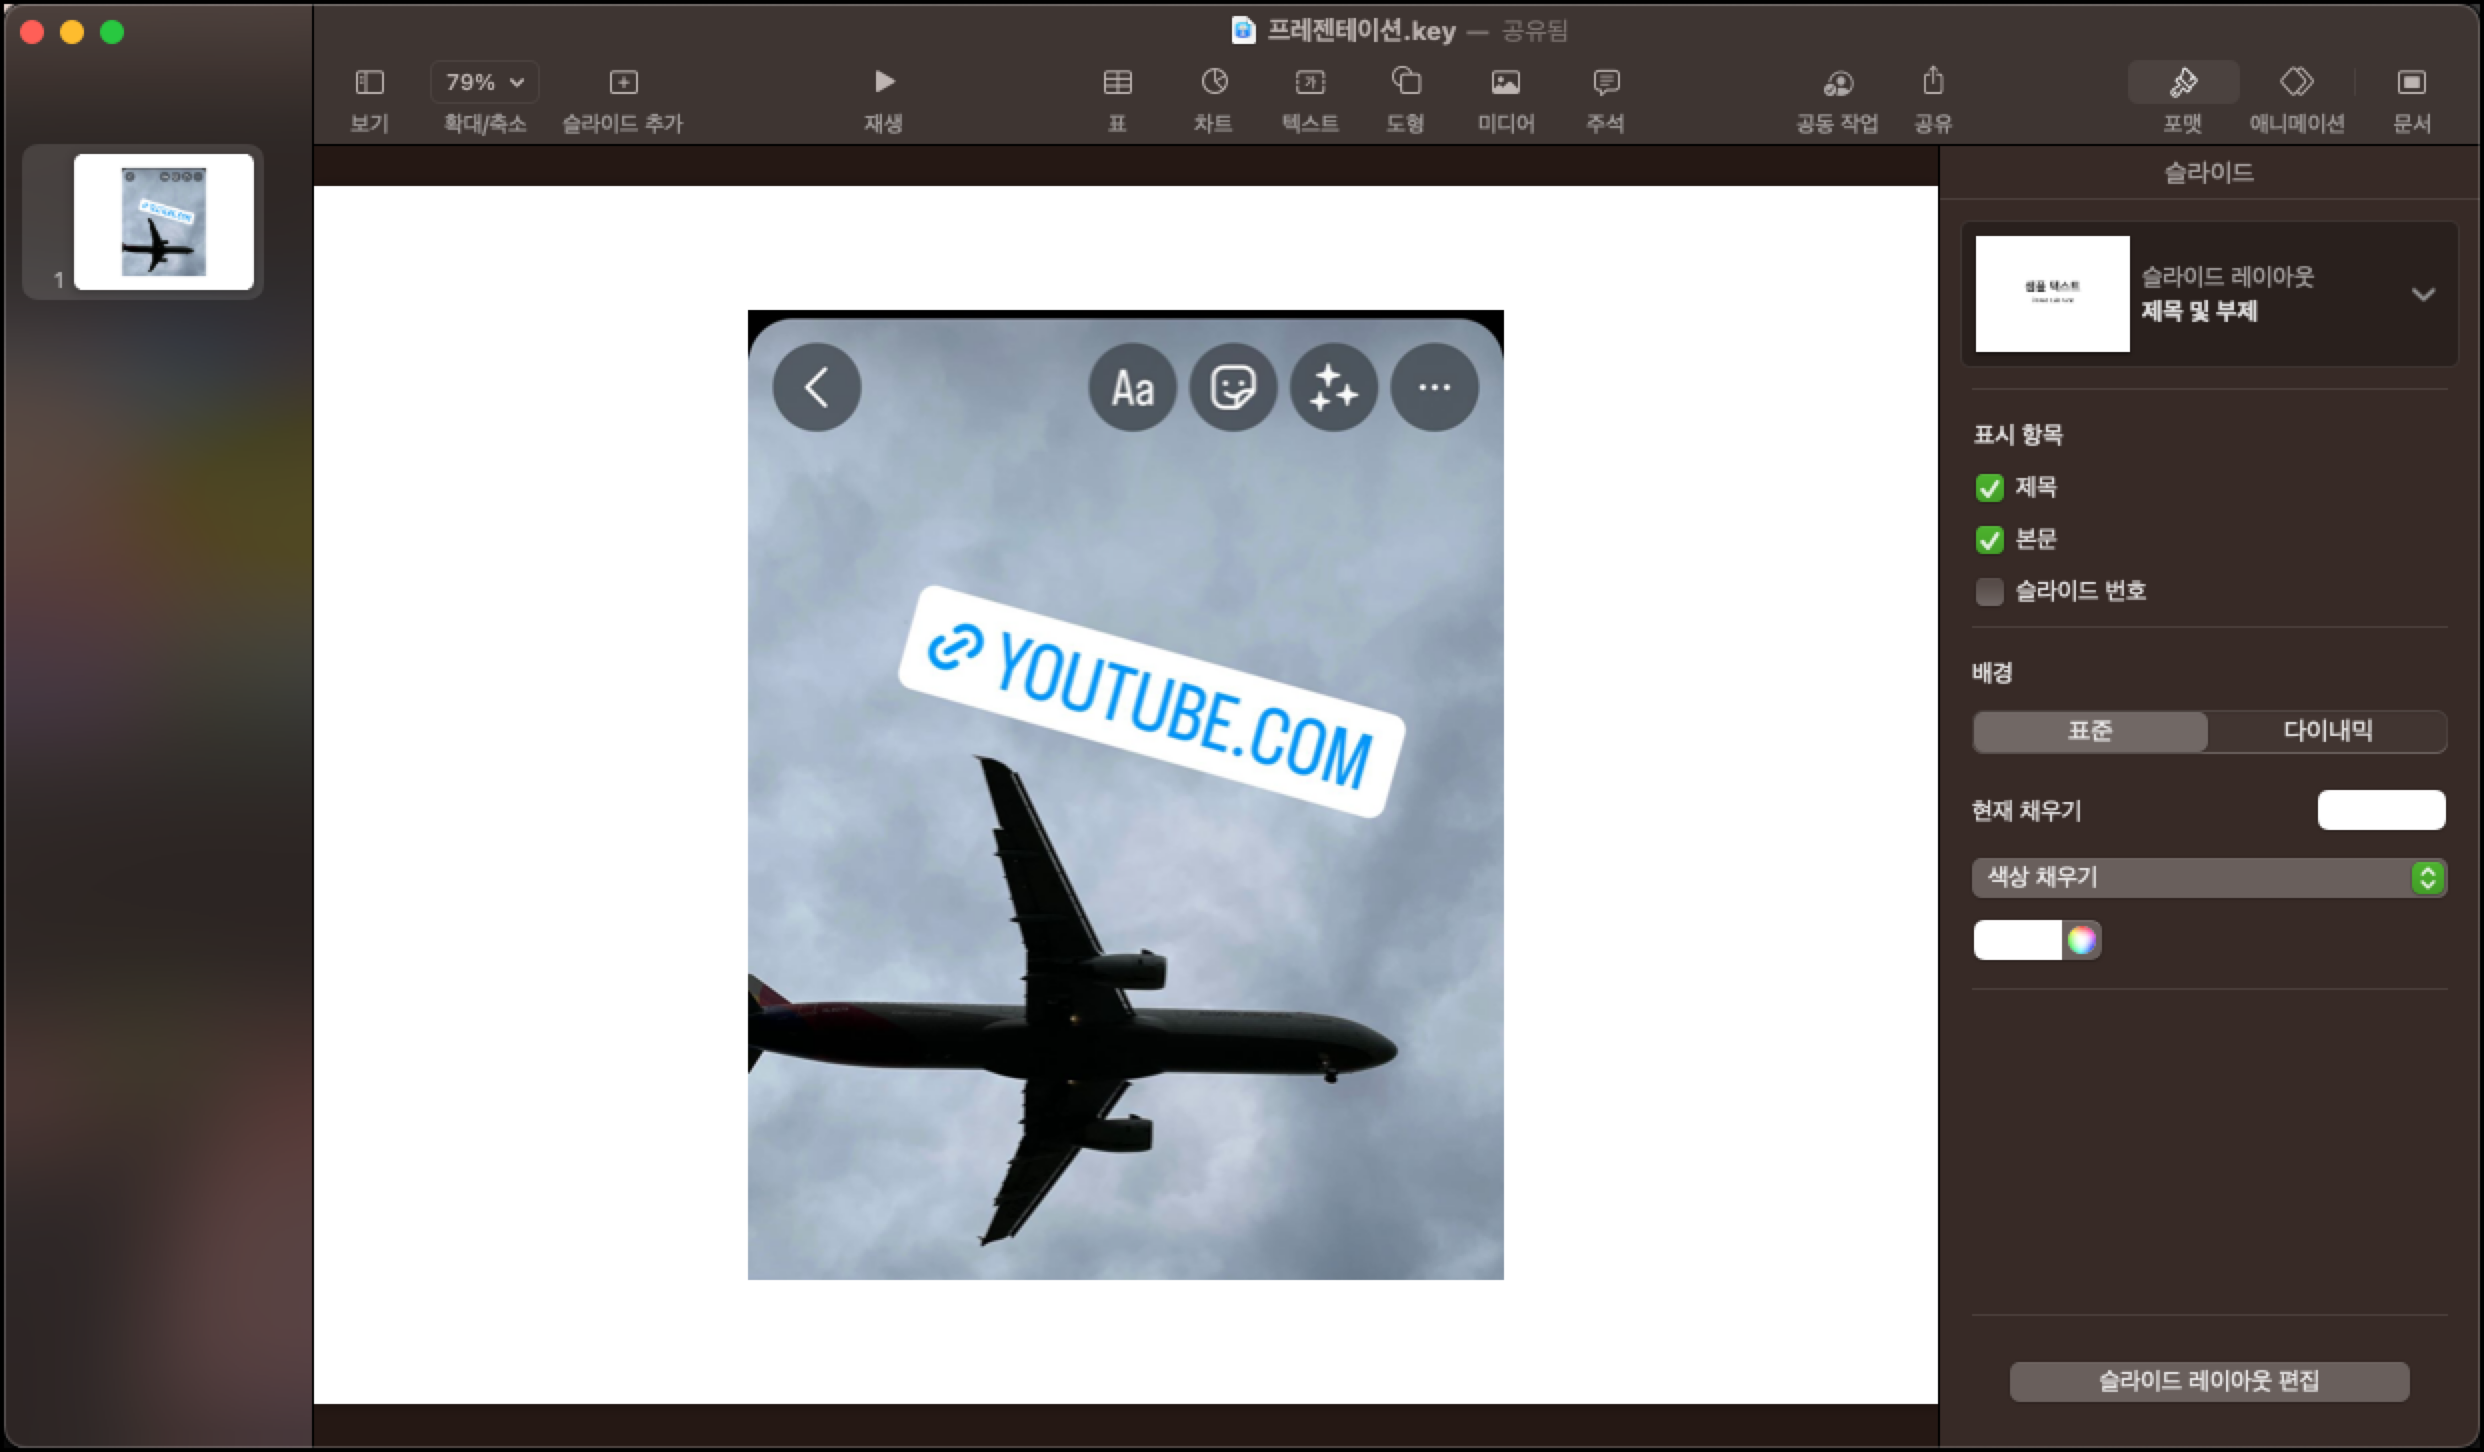Select the 슬라이드 inspector tab heading

pyautogui.click(x=2209, y=173)
